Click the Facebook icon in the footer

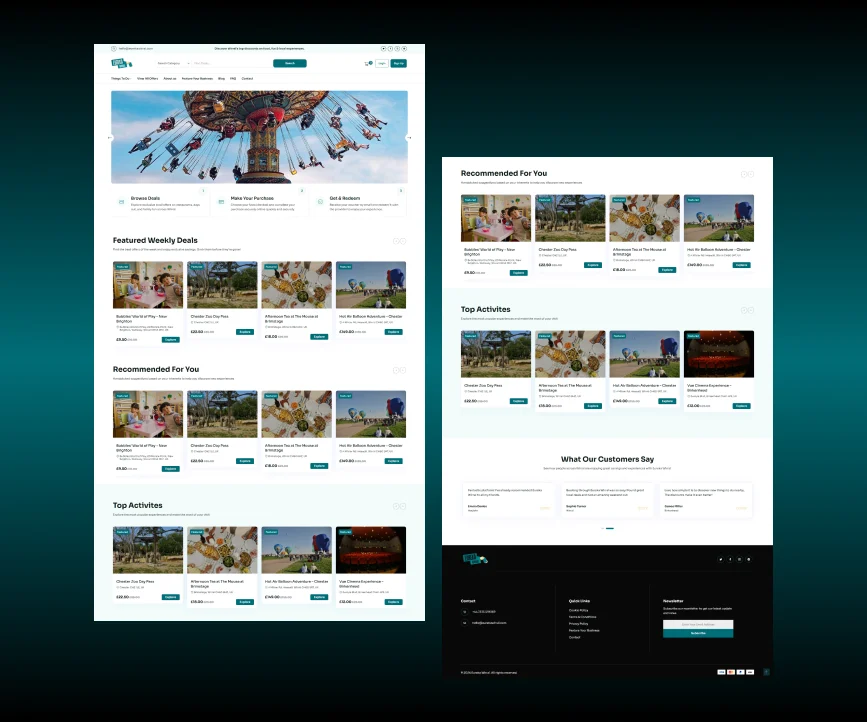(x=730, y=559)
